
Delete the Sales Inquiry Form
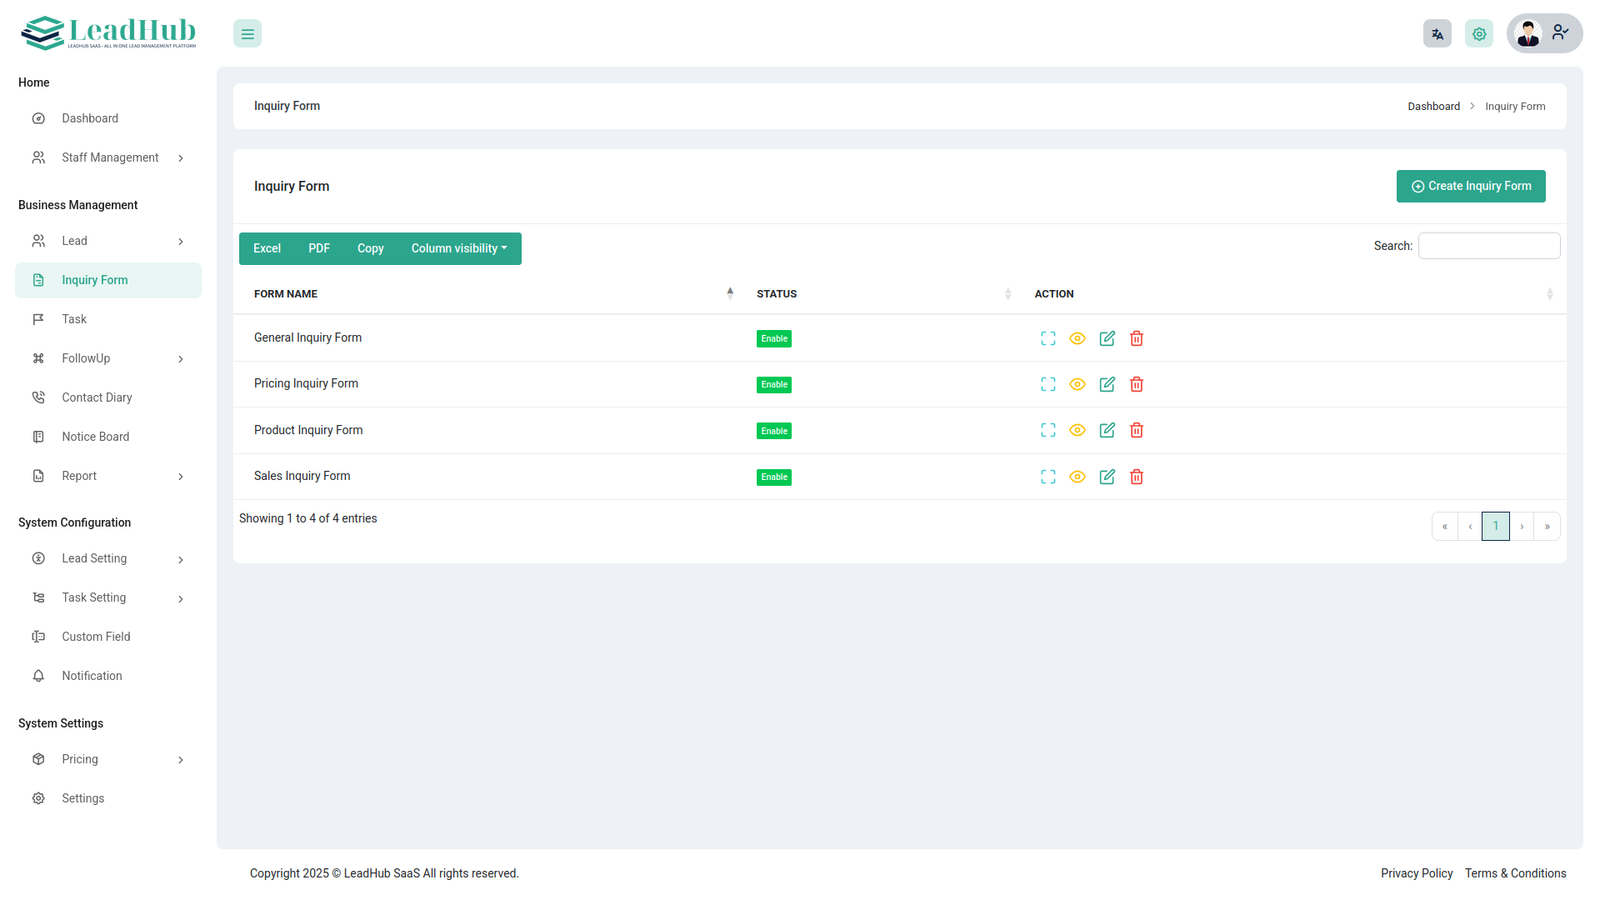tap(1136, 477)
